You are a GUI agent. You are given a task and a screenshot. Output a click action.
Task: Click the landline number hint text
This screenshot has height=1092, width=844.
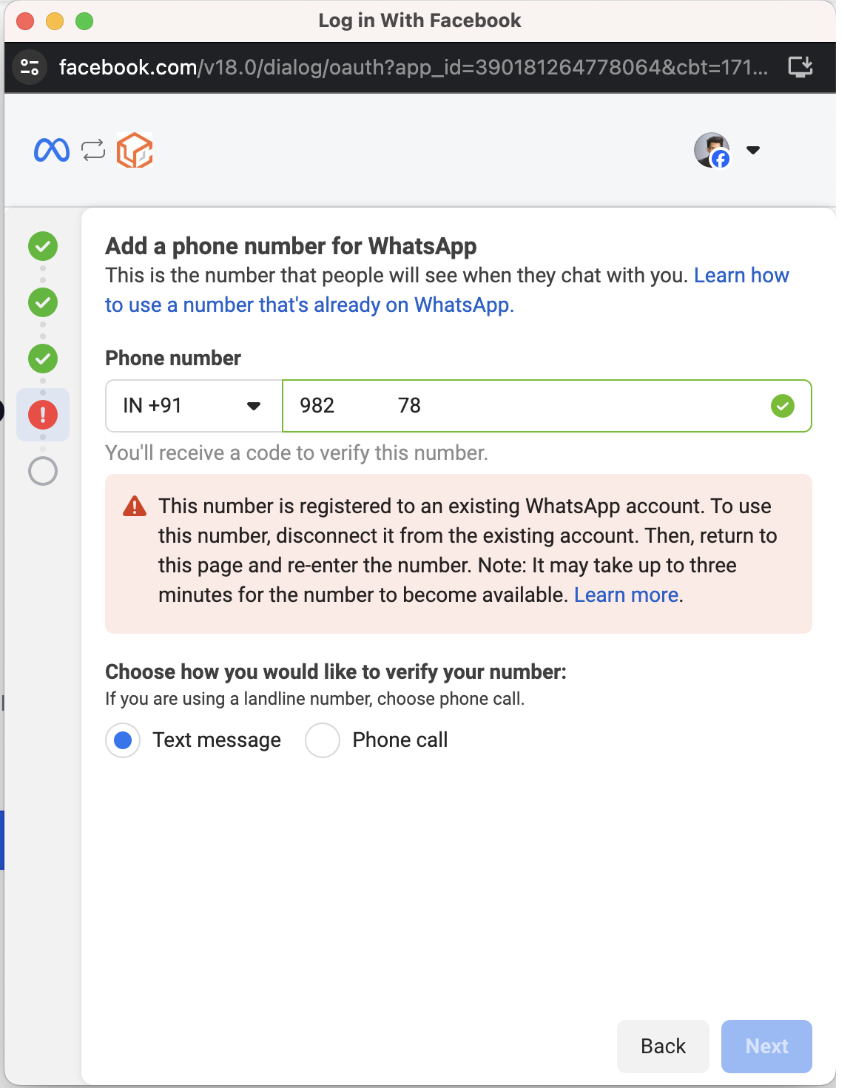(x=315, y=699)
